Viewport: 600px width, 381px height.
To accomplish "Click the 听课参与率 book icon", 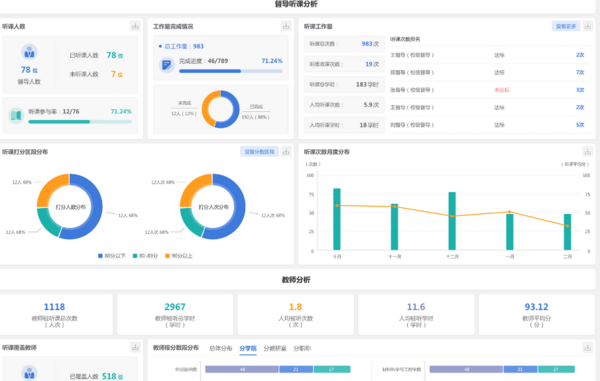I will click(16, 115).
